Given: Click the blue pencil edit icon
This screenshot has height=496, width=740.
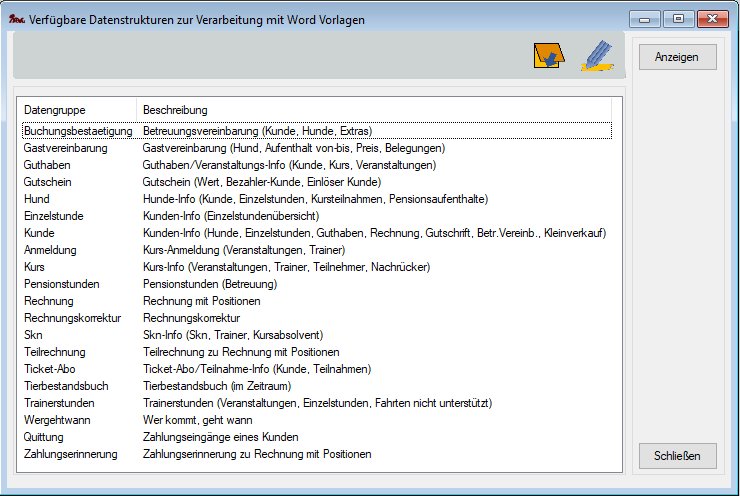Looking at the screenshot, I should click(597, 55).
